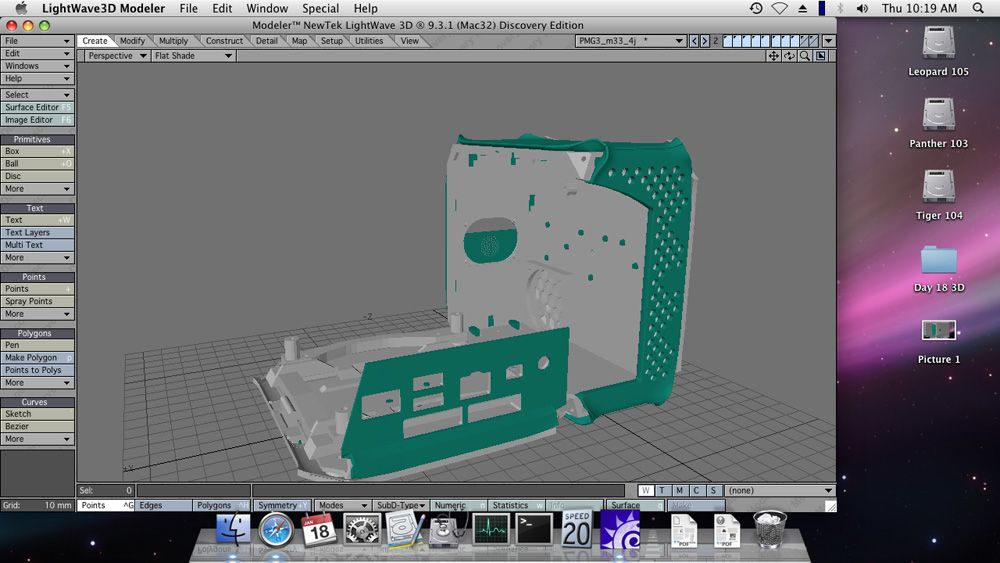Open the Speed 20 dock icon
Image resolution: width=1000 pixels, height=563 pixels.
pyautogui.click(x=577, y=529)
